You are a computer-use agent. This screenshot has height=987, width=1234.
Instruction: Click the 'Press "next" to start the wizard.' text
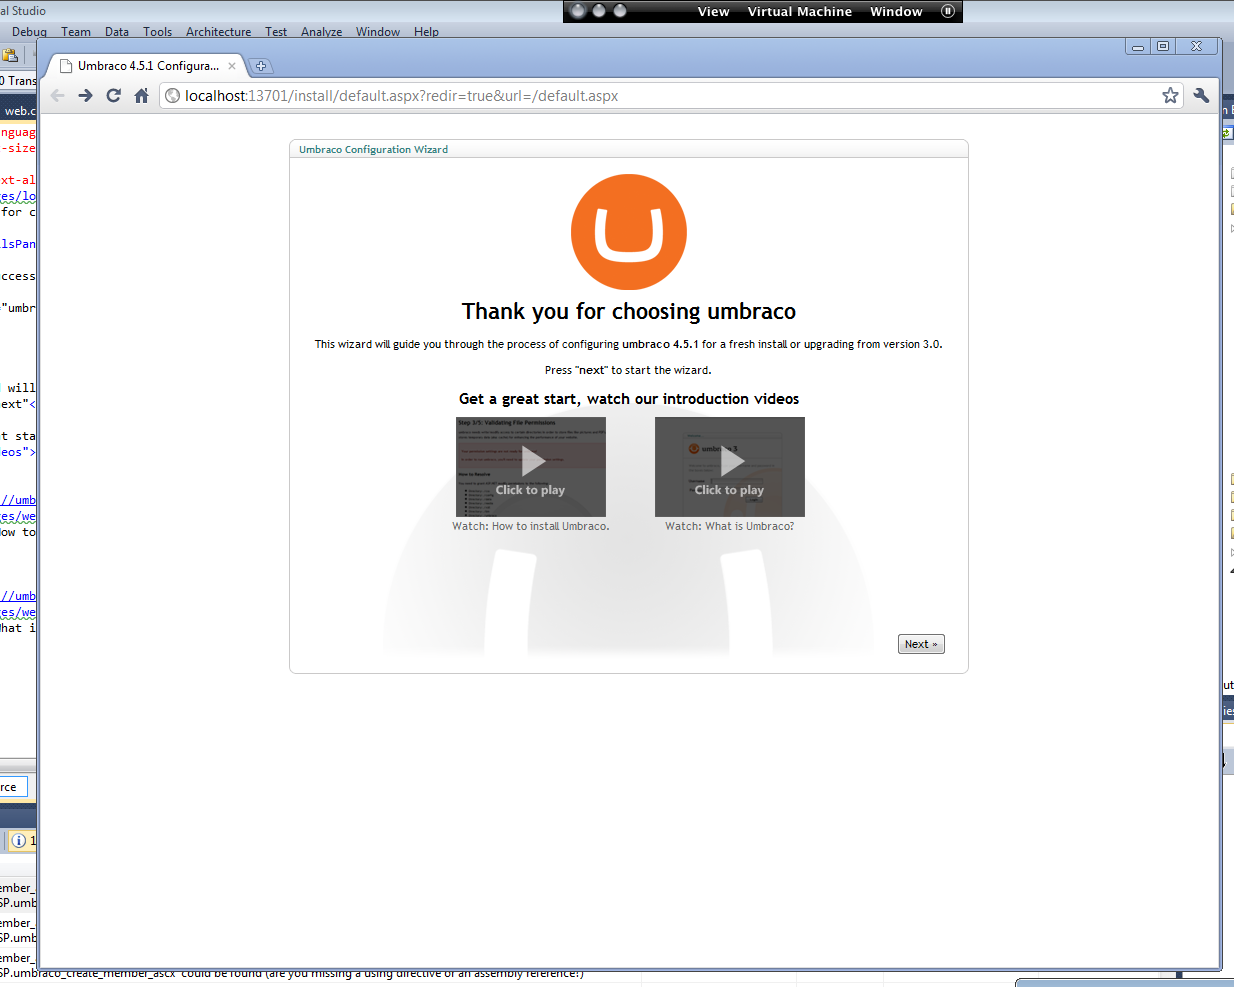click(x=628, y=370)
